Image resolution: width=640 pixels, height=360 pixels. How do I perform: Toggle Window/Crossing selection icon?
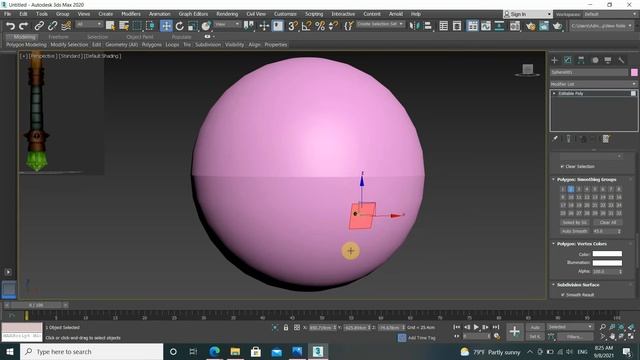[151, 26]
